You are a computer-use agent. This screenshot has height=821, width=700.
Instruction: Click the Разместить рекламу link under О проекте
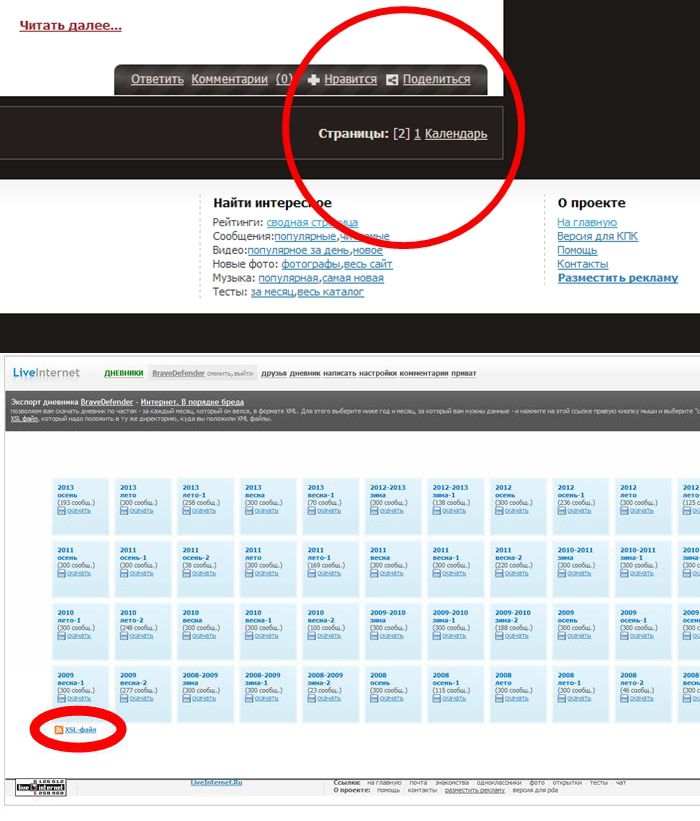tap(618, 278)
